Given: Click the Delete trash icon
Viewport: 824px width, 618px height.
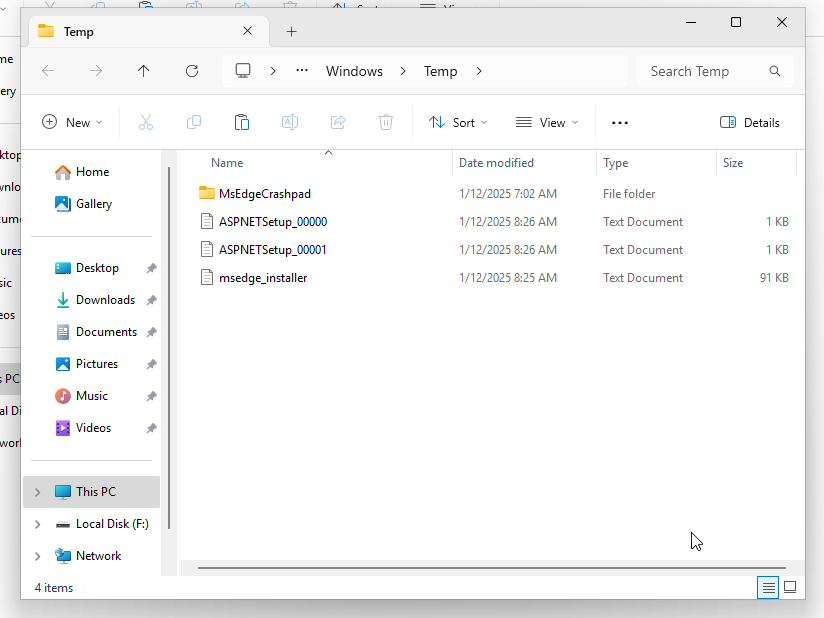Looking at the screenshot, I should tap(386, 122).
